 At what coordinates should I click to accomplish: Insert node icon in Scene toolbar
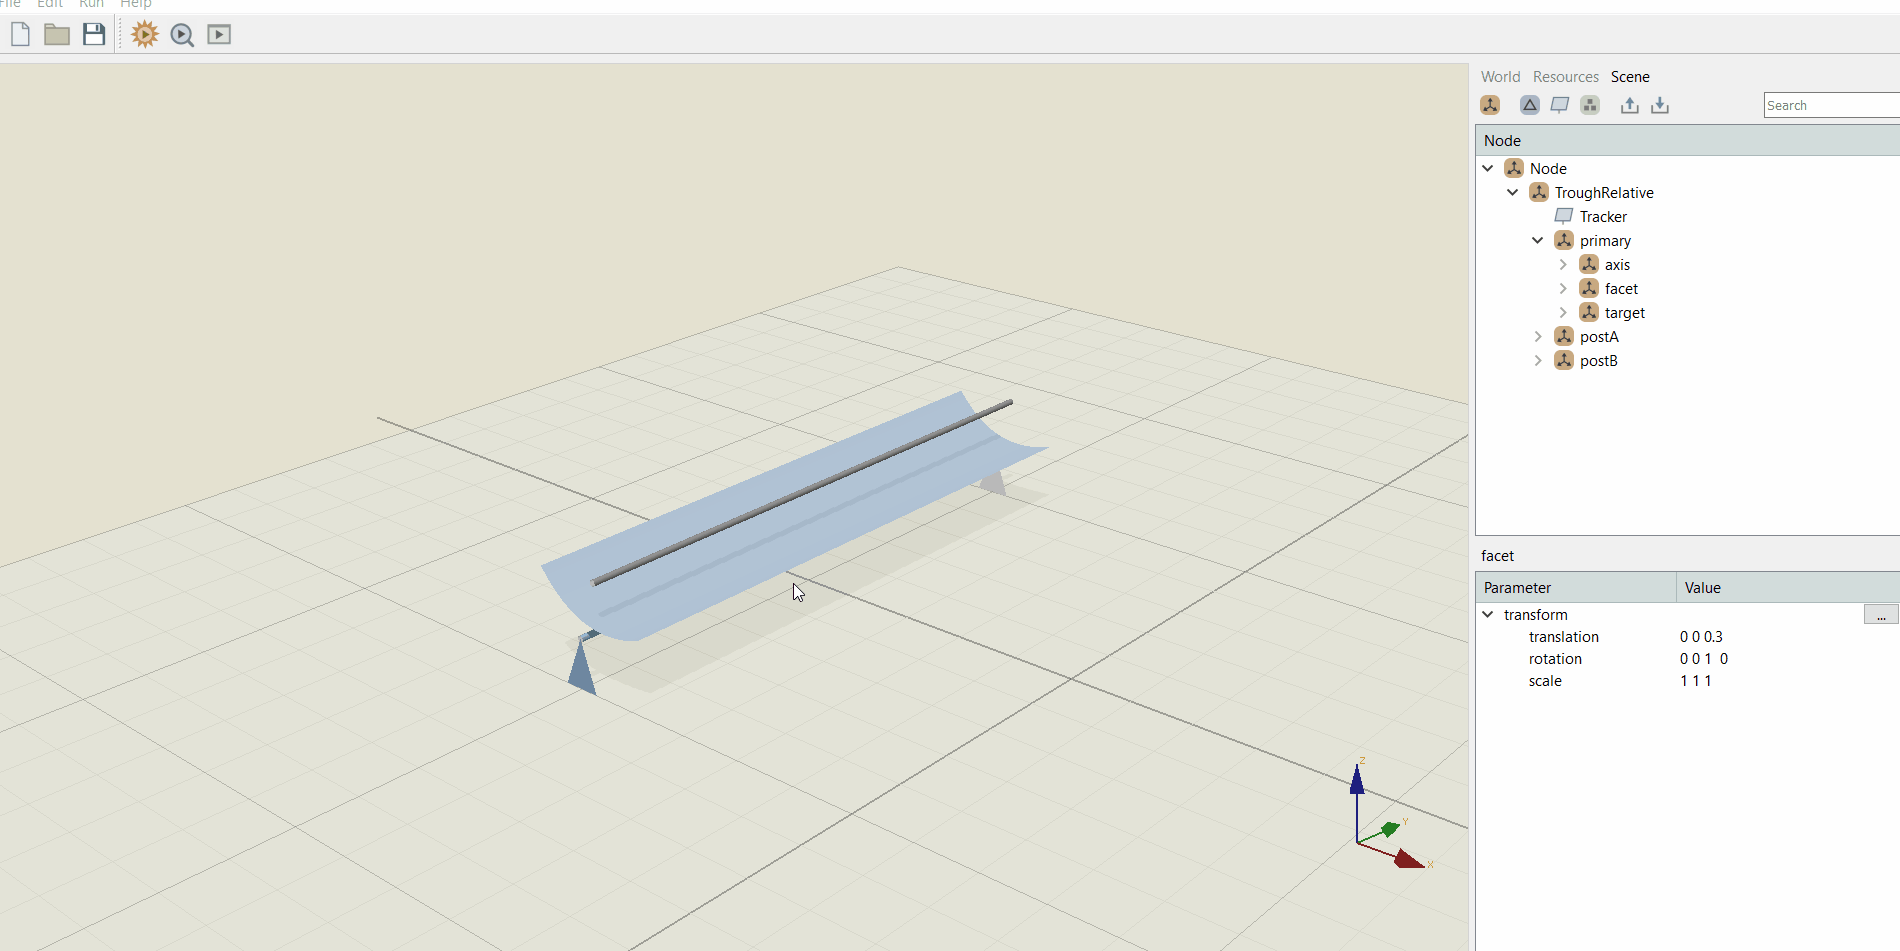point(1490,105)
